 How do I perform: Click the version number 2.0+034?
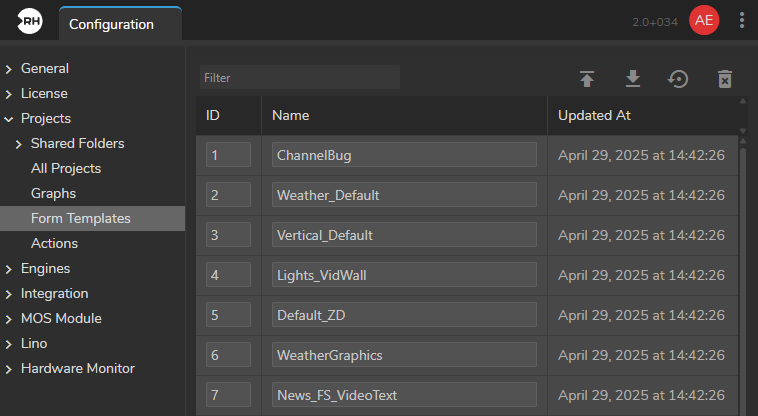click(655, 22)
